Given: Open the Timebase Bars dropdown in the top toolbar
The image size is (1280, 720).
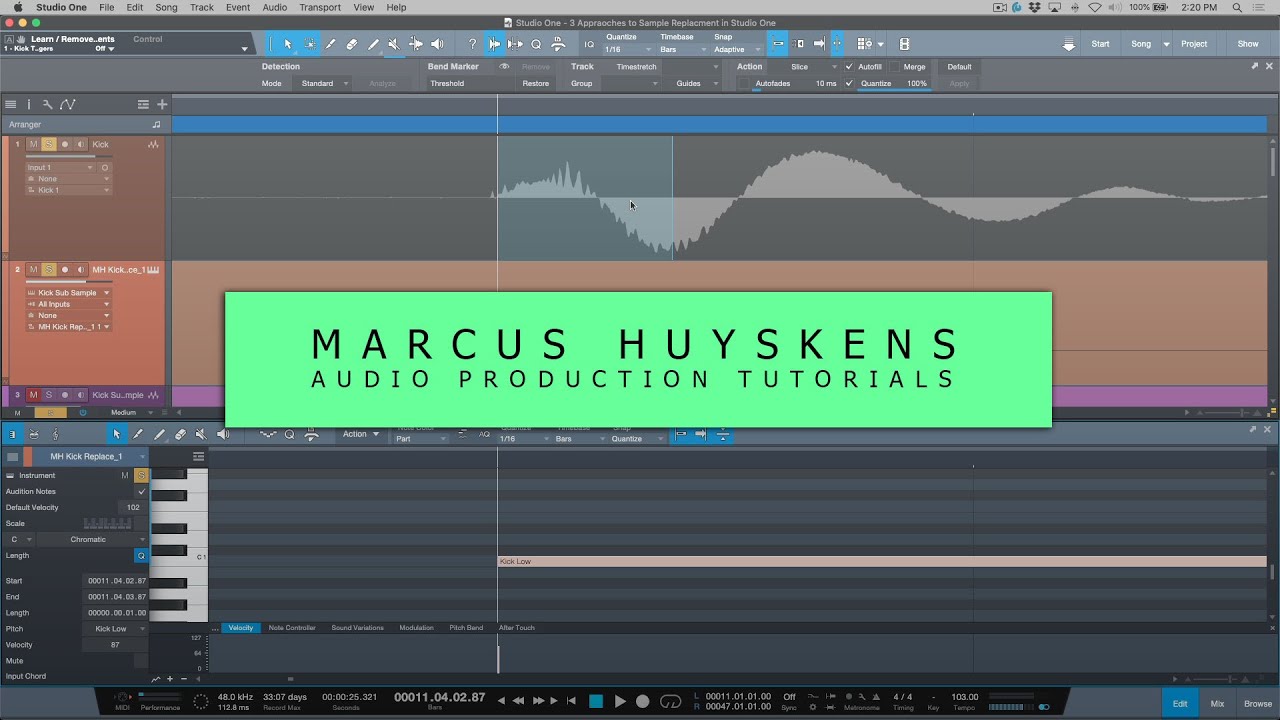Looking at the screenshot, I should pyautogui.click(x=681, y=49).
